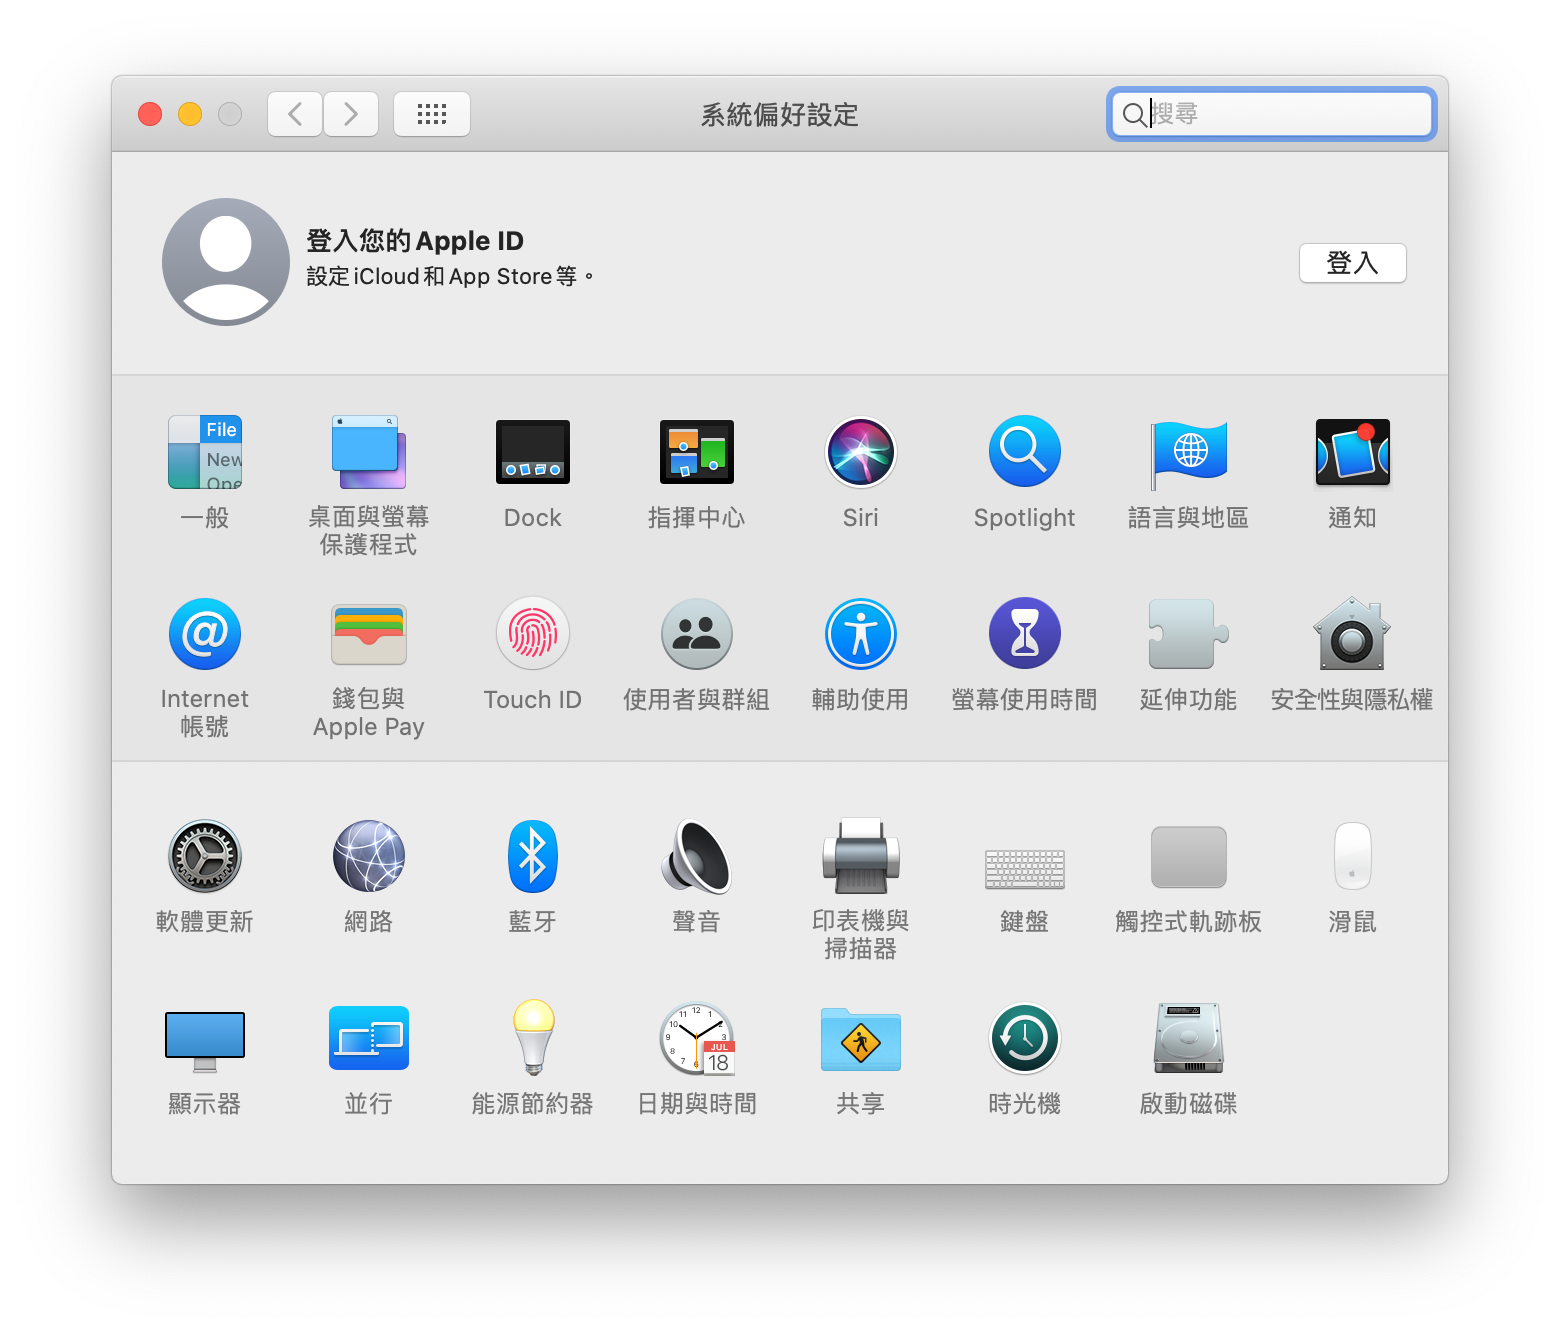Open 通知 (Notifications) icon

1353,452
